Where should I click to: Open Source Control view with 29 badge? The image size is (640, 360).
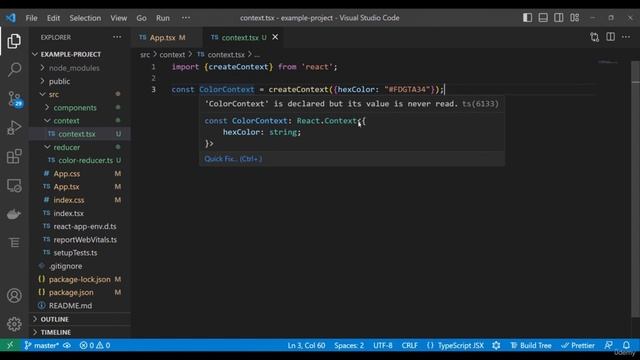[15, 99]
